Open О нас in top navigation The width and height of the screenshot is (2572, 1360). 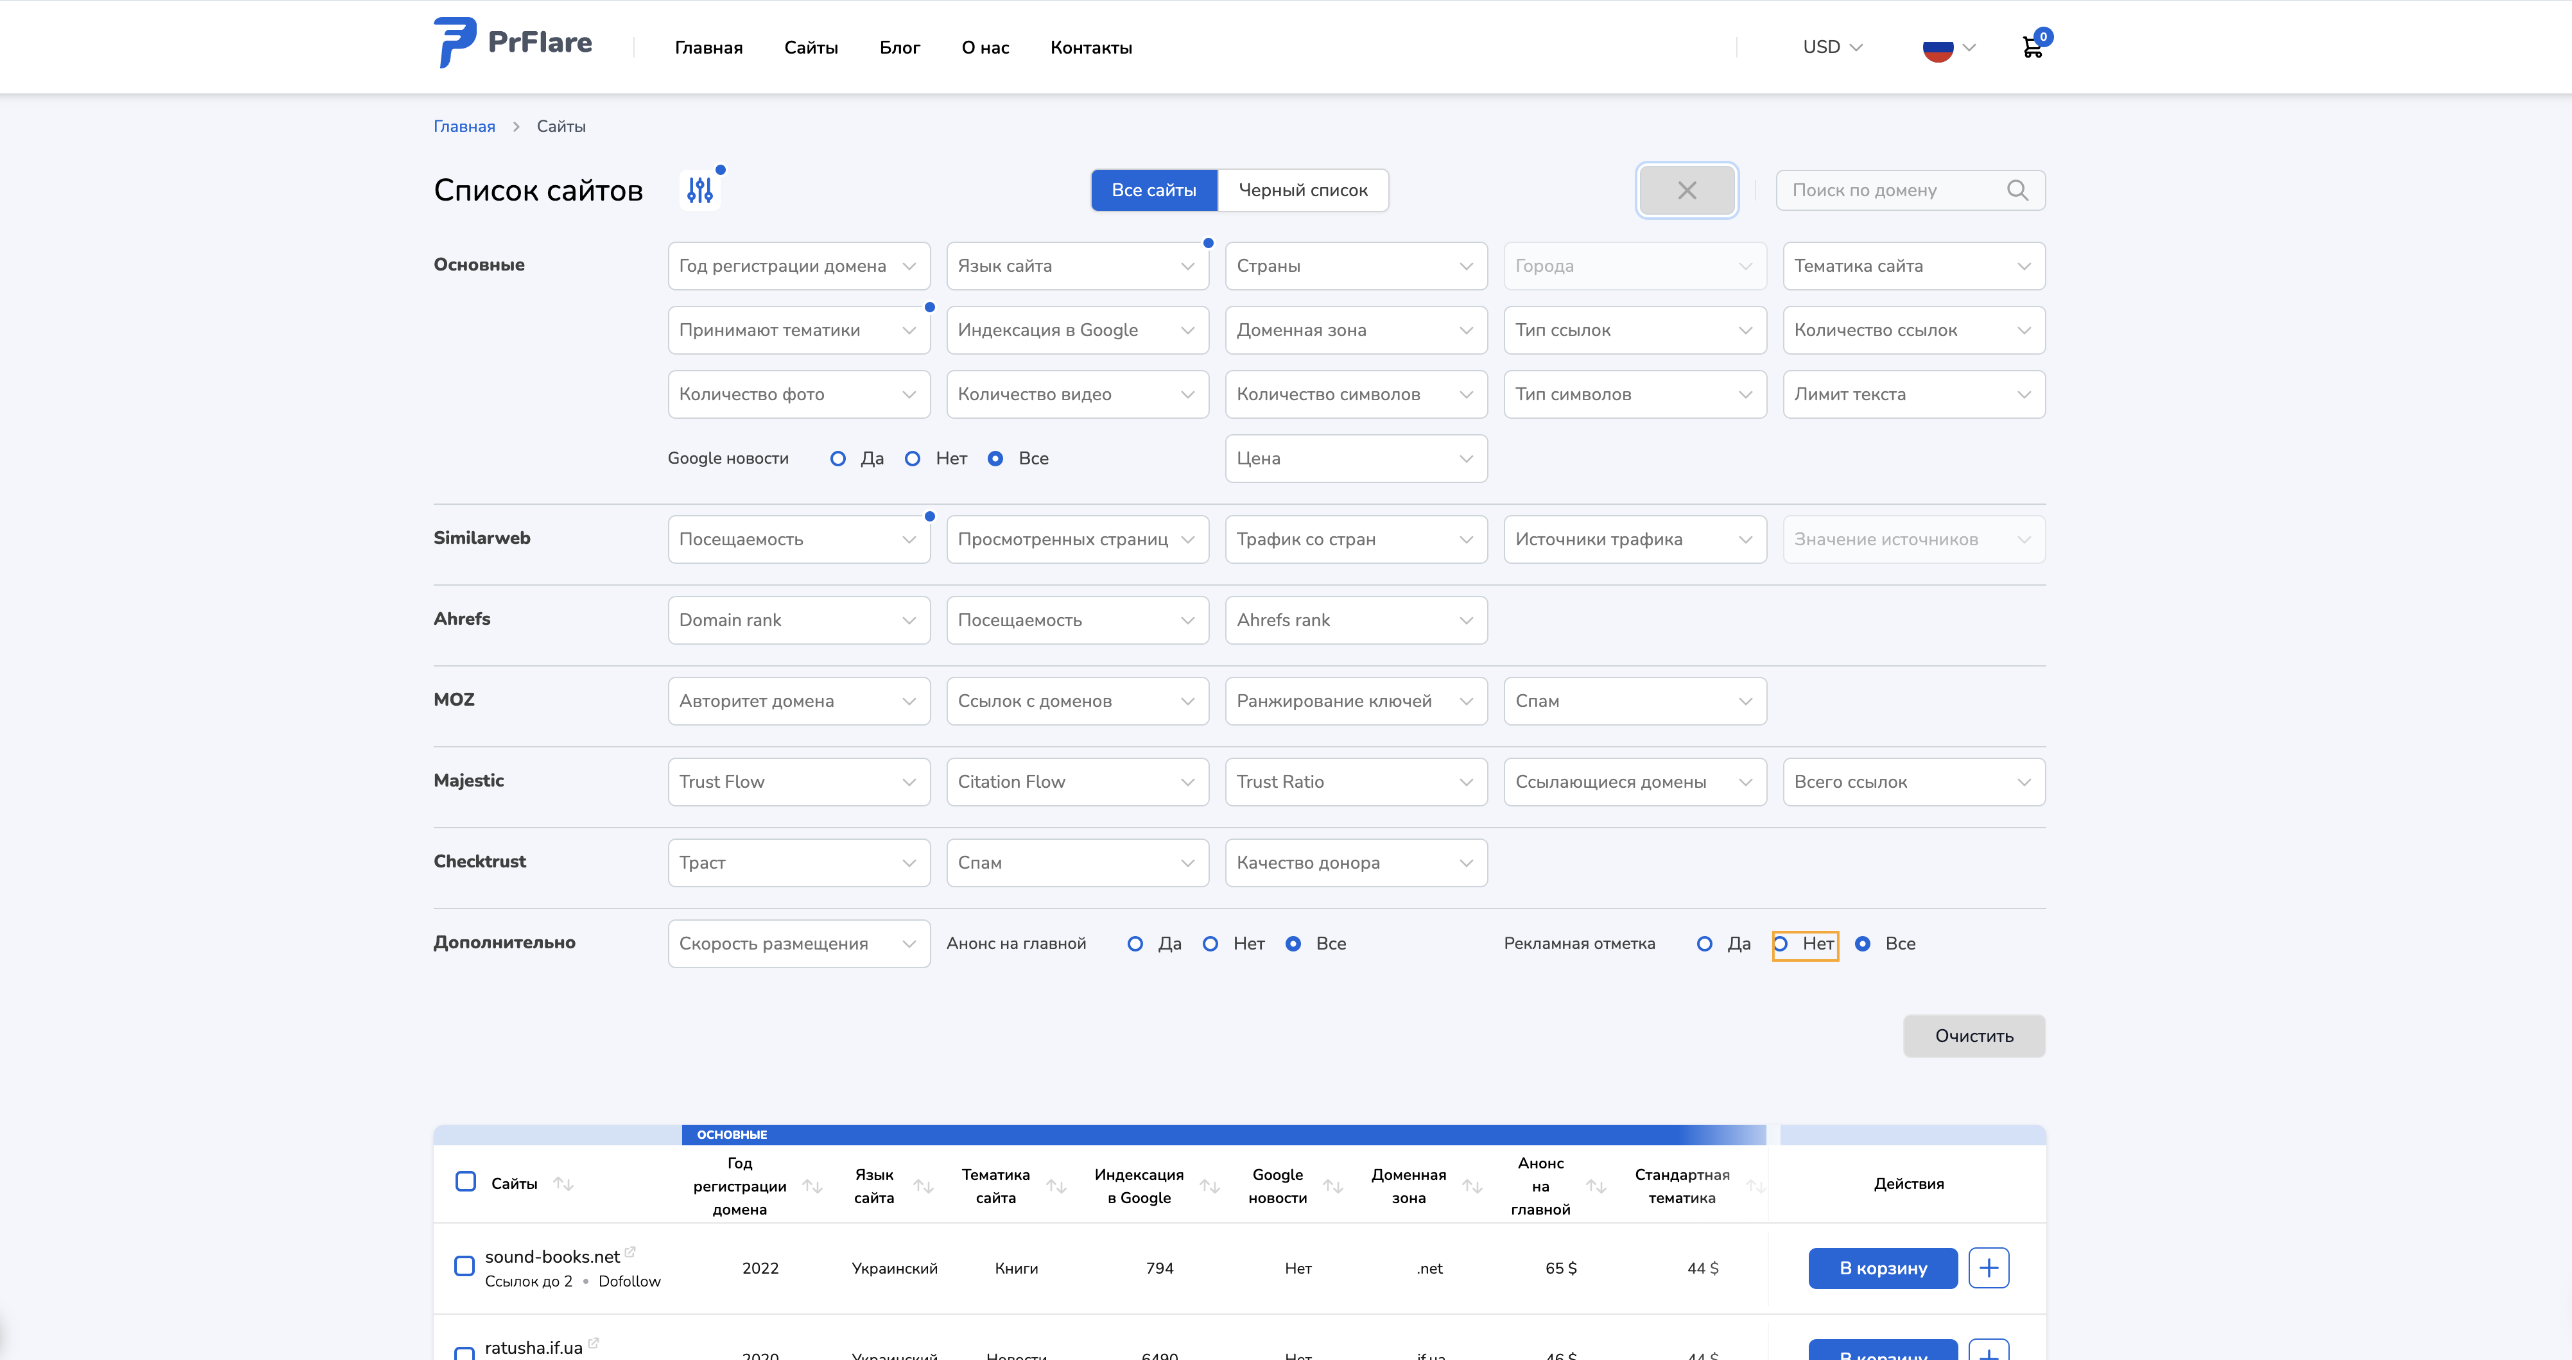[985, 47]
